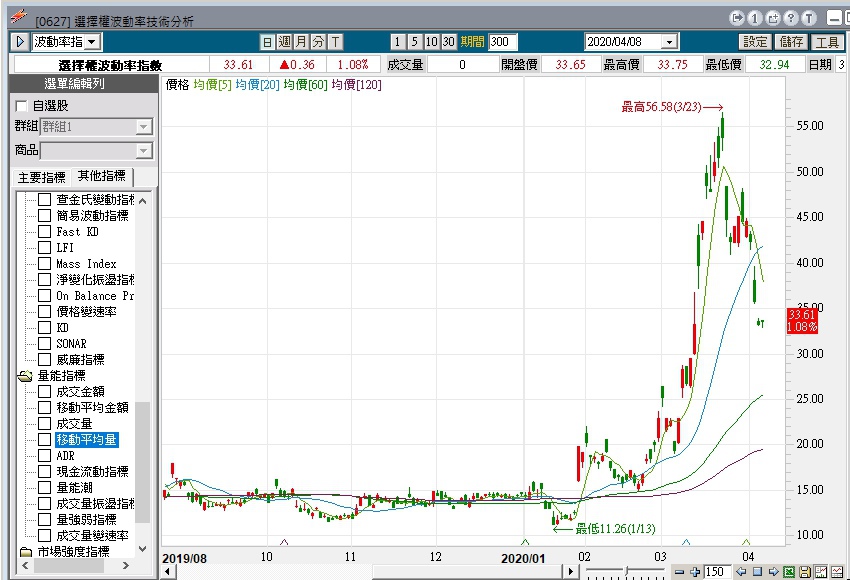Click the round 'T' icon in title bar

[809, 18]
